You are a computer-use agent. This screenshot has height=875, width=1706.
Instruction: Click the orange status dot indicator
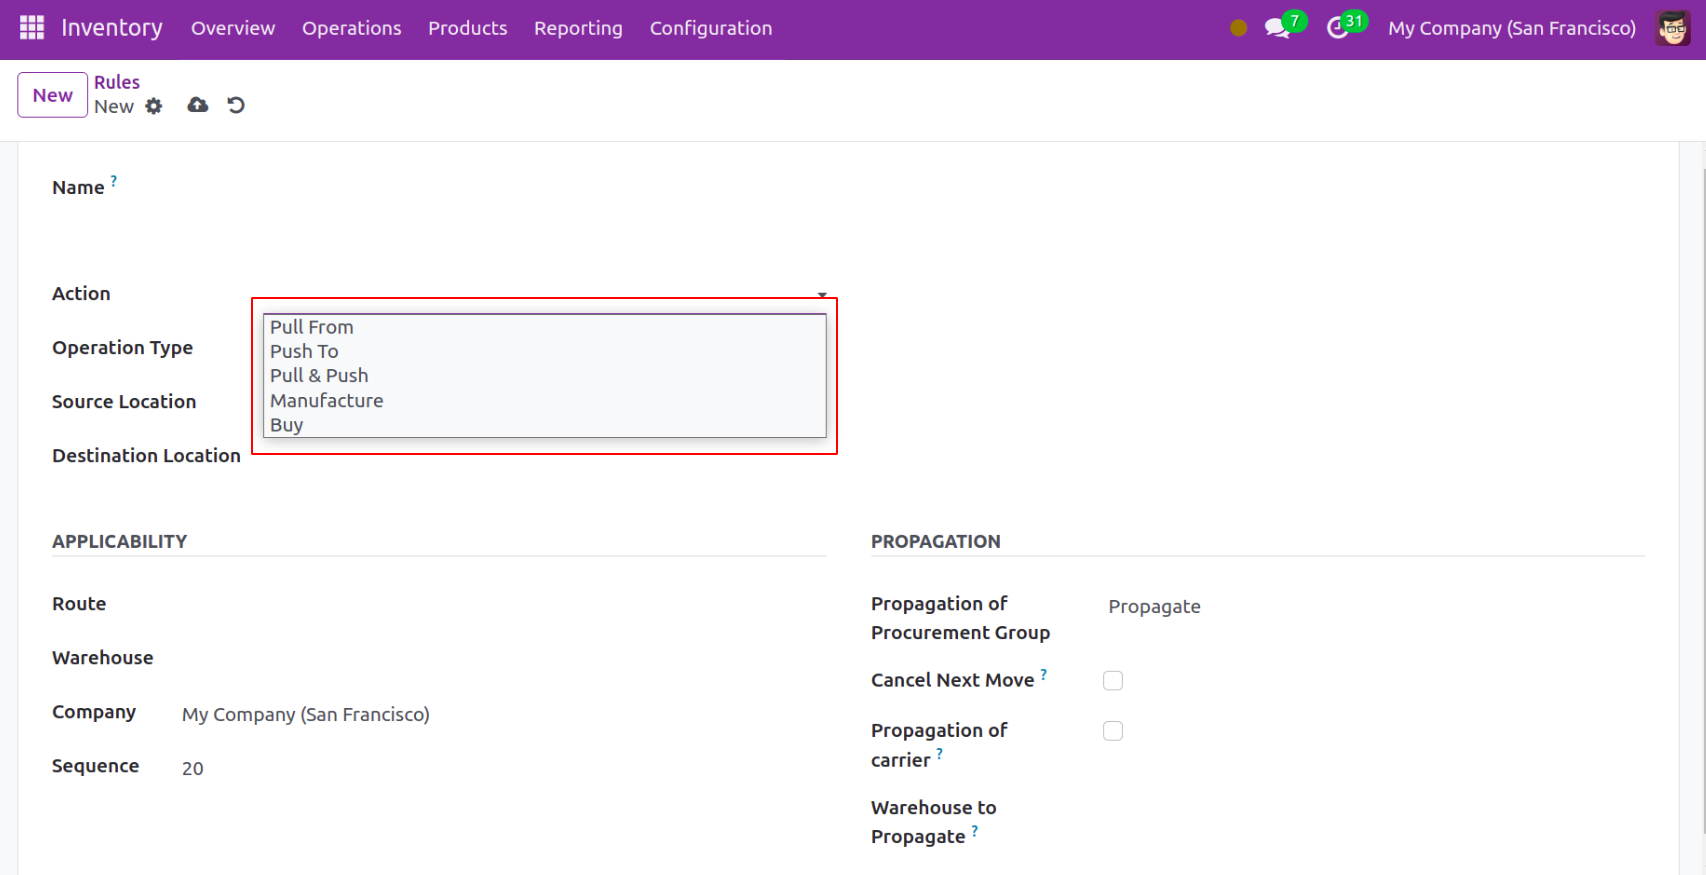point(1238,28)
